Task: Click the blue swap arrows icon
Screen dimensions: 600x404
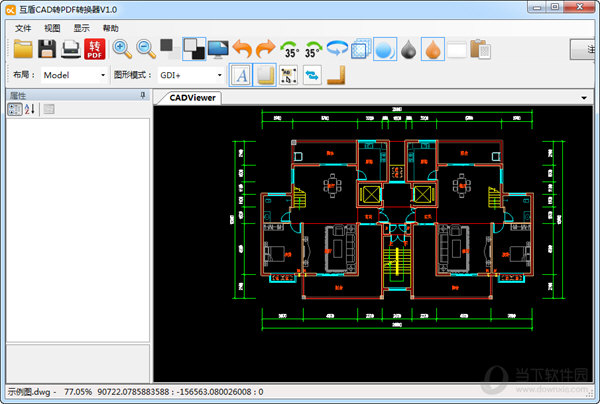Action: [312, 75]
